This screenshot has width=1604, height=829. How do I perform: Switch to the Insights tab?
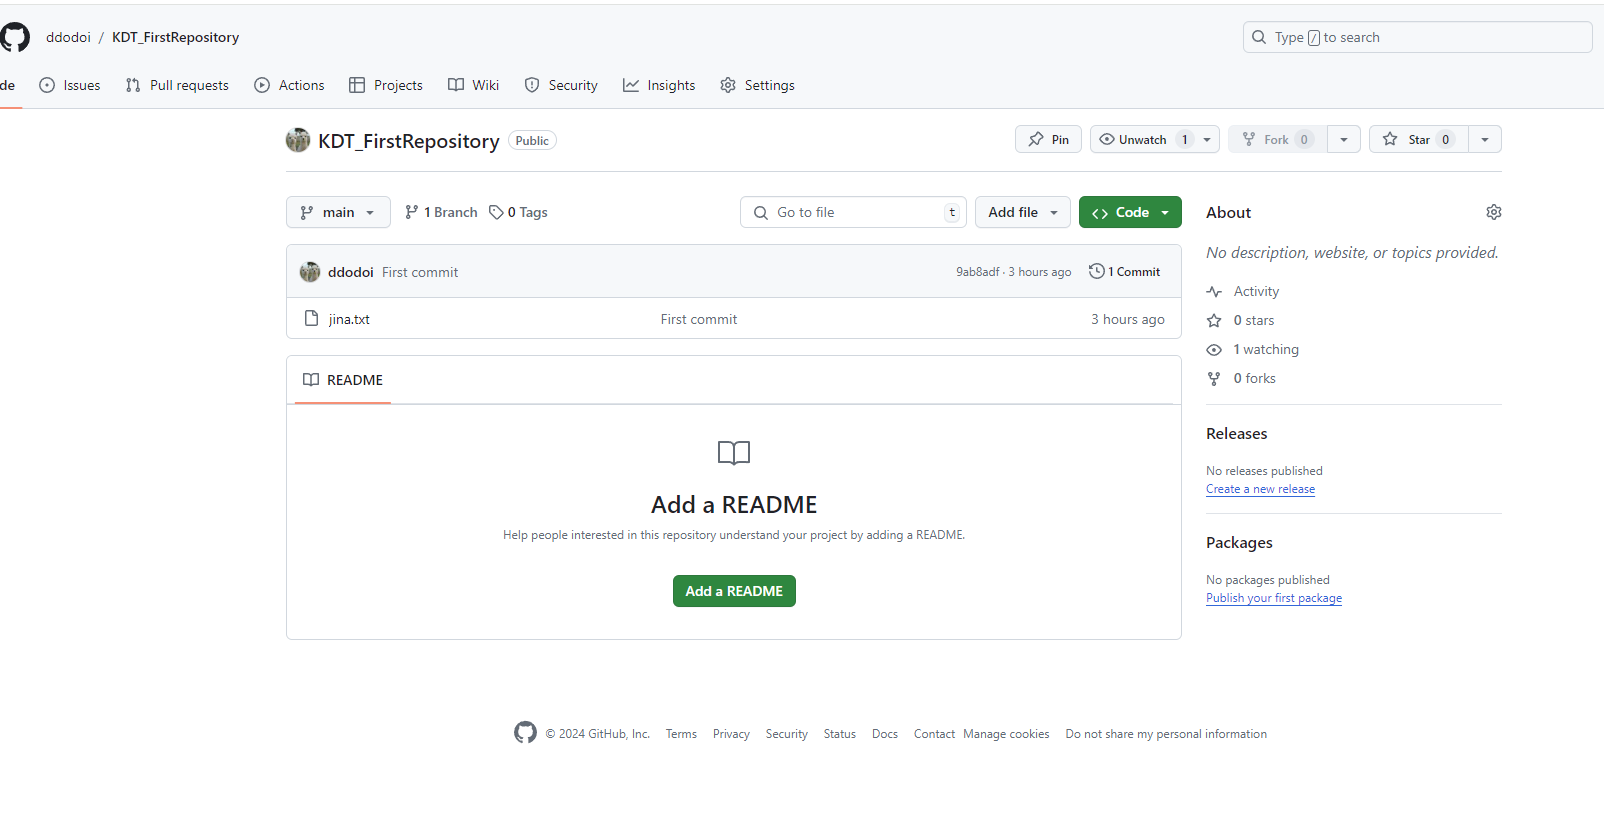[659, 85]
